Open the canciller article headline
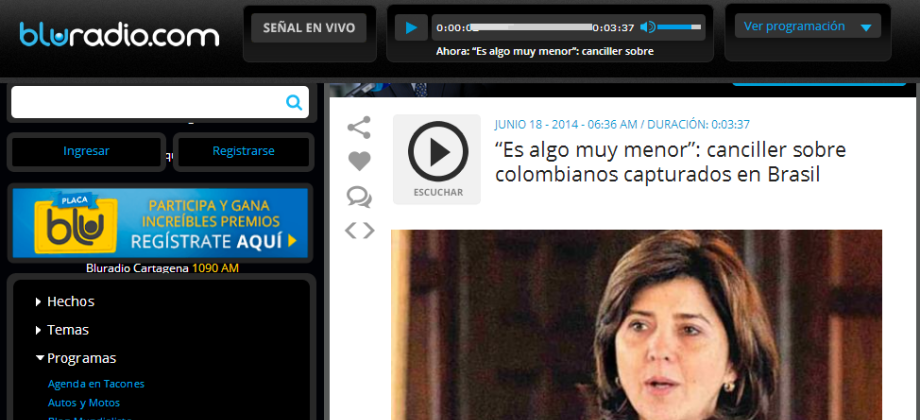Image resolution: width=920 pixels, height=420 pixels. tap(670, 162)
